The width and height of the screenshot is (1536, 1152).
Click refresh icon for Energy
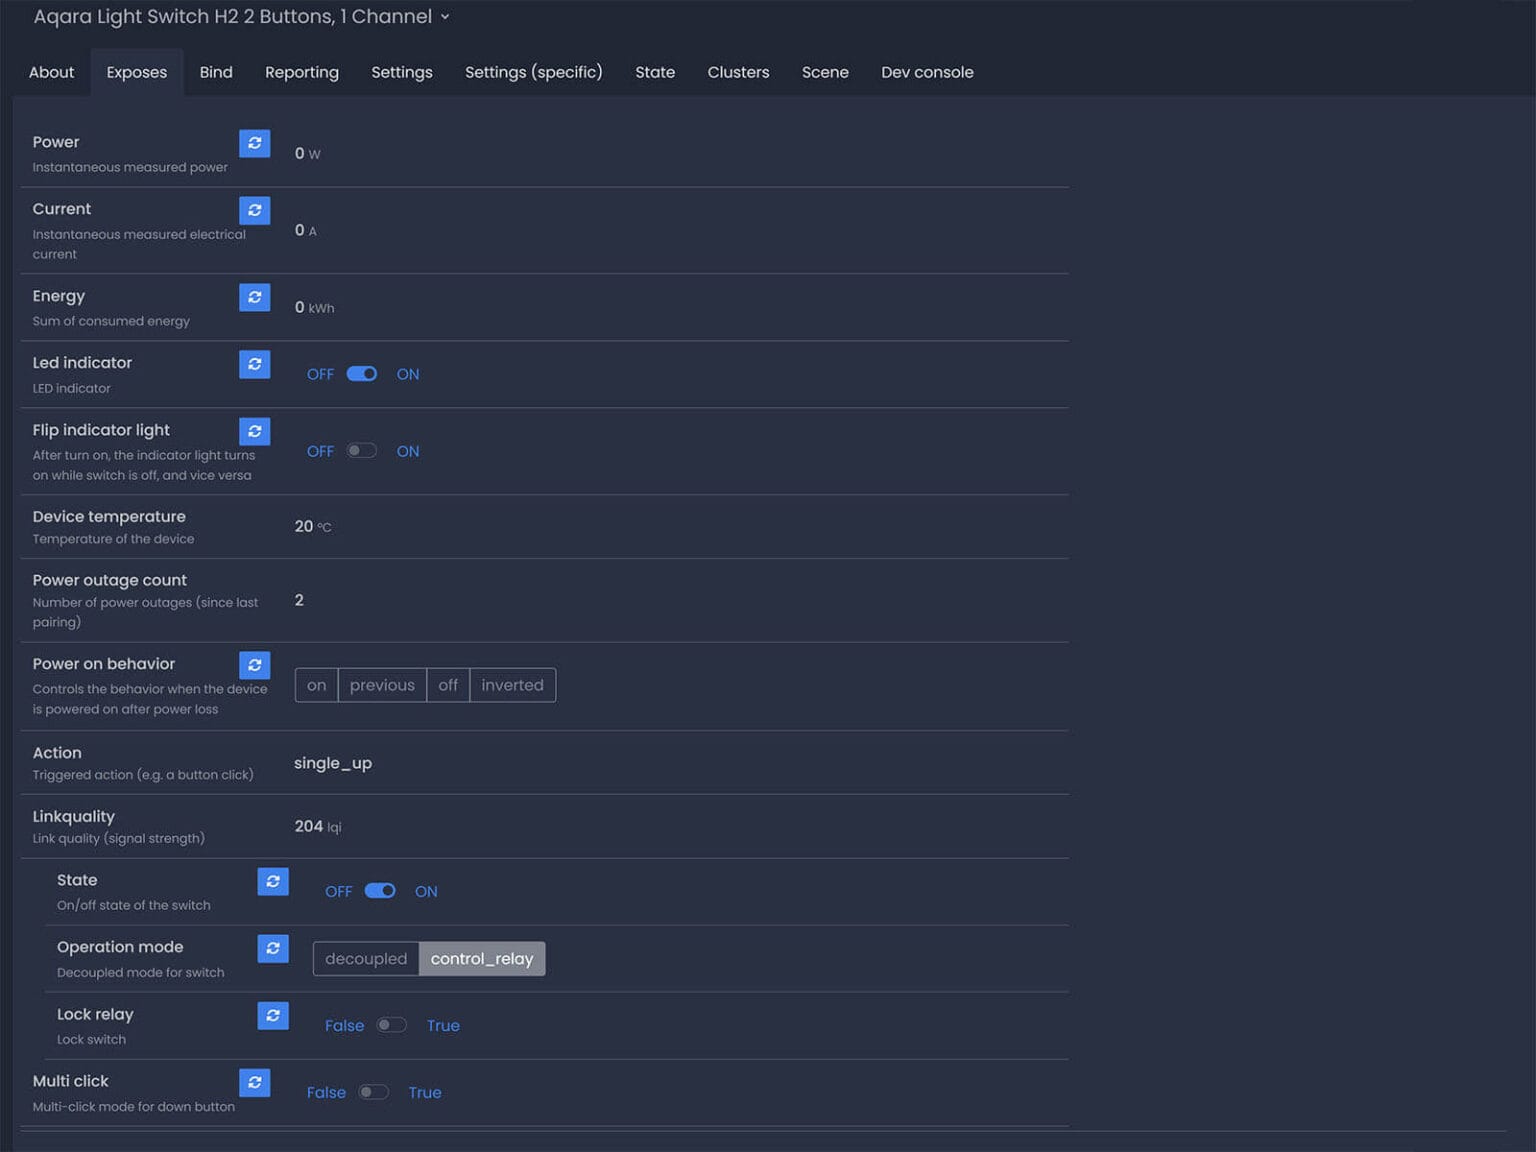pyautogui.click(x=254, y=297)
